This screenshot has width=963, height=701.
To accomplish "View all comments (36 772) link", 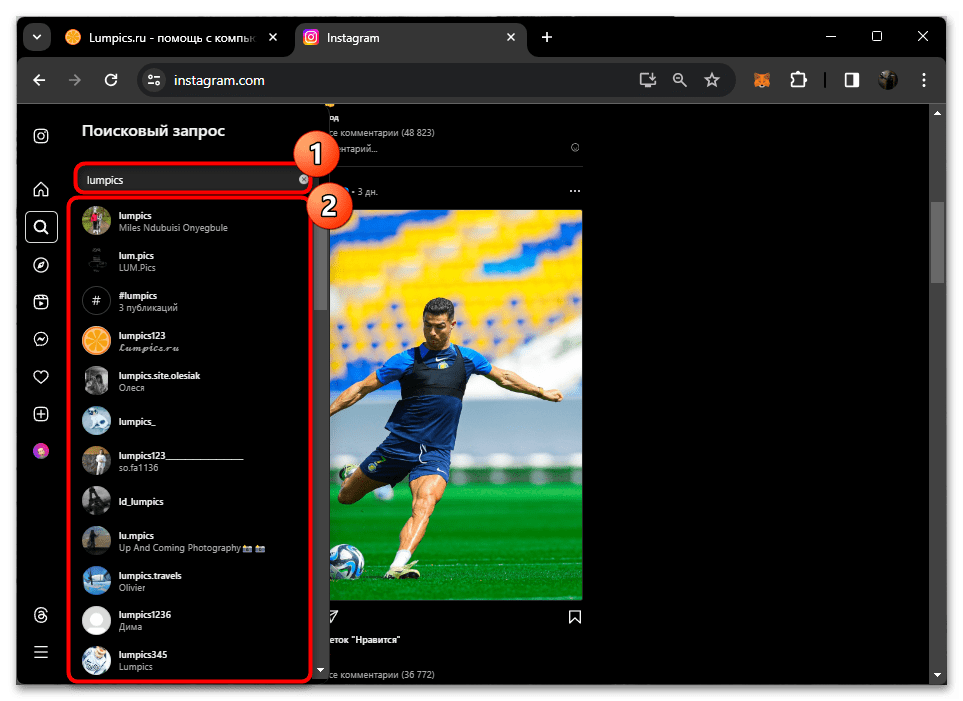I will (382, 675).
